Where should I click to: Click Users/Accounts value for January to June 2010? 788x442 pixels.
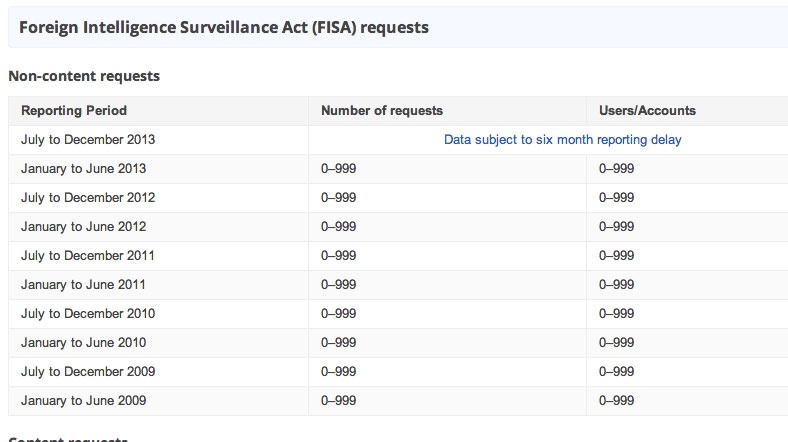click(617, 343)
